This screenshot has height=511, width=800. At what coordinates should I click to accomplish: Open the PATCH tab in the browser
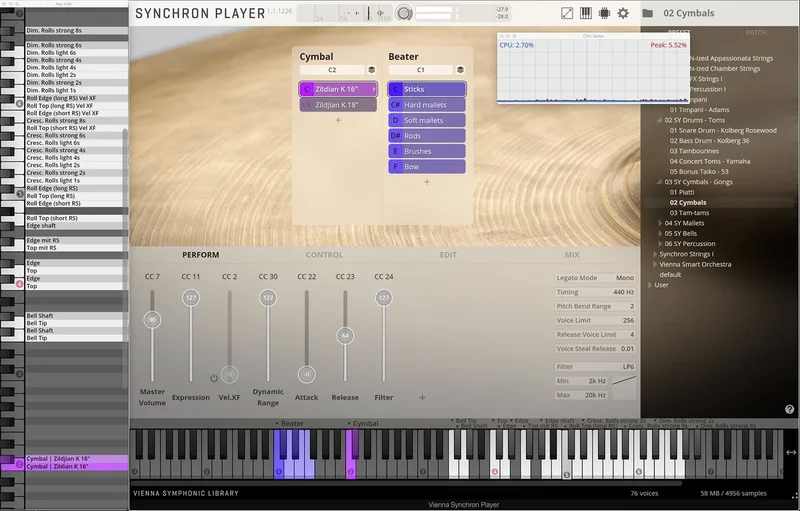pyautogui.click(x=756, y=33)
